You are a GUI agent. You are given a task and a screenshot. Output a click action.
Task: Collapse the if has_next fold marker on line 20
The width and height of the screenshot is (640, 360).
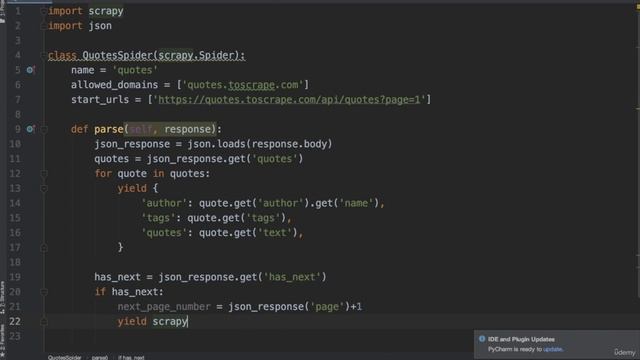[x=44, y=292]
